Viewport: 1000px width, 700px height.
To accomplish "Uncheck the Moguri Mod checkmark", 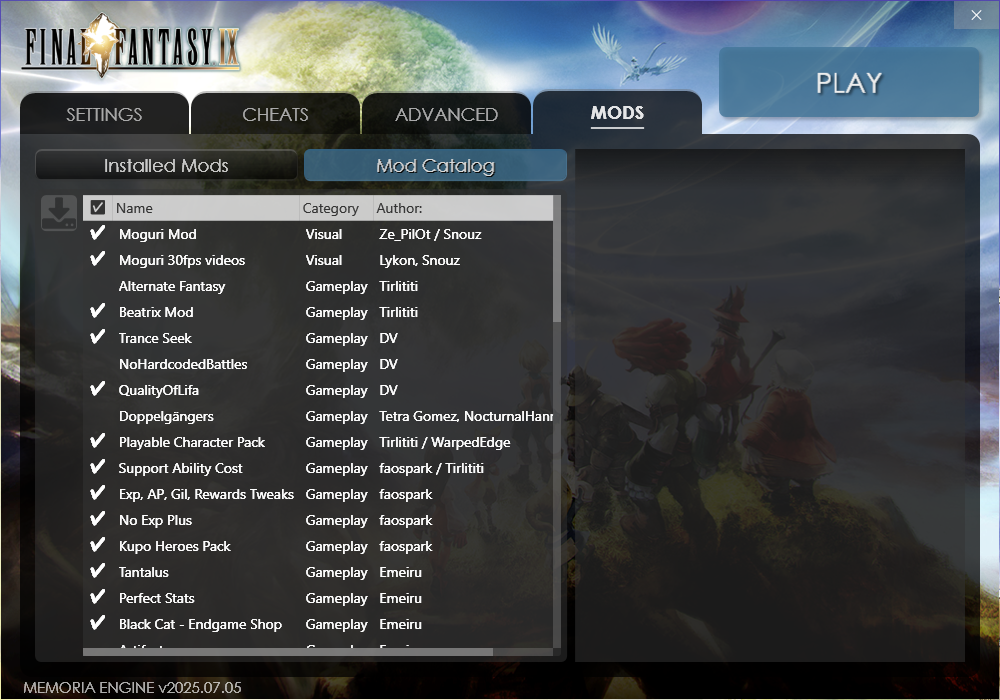I will point(98,233).
